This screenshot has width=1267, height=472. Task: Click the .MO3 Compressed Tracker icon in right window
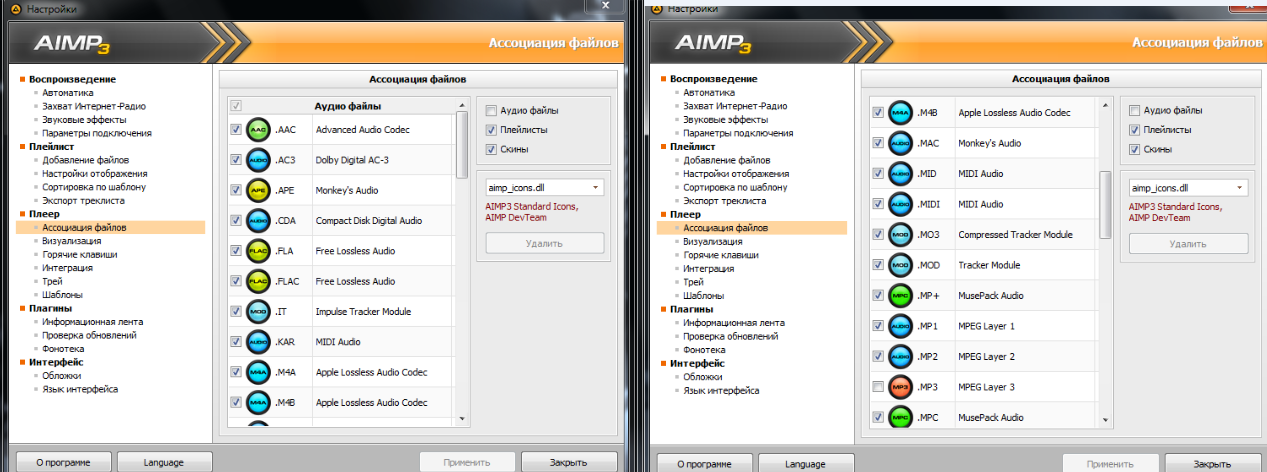click(x=901, y=234)
